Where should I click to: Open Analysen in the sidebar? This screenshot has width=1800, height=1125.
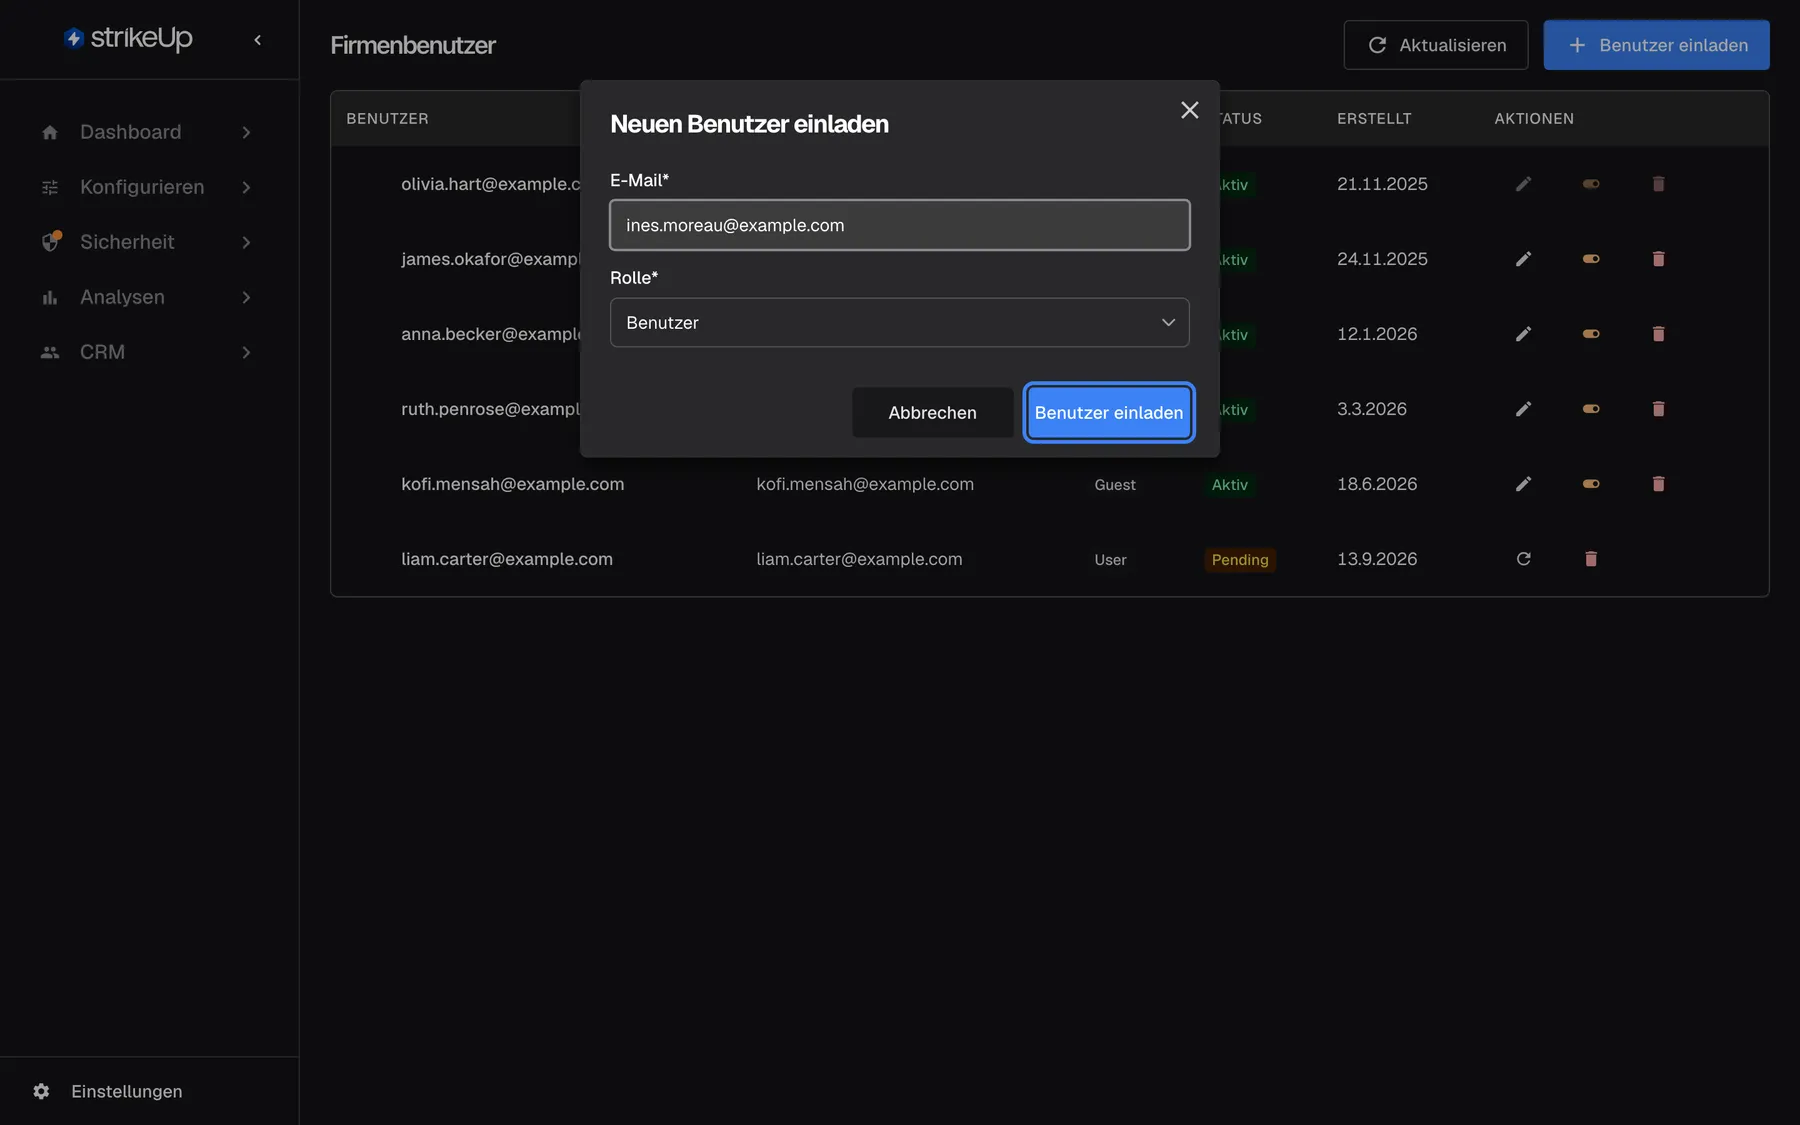(x=122, y=297)
